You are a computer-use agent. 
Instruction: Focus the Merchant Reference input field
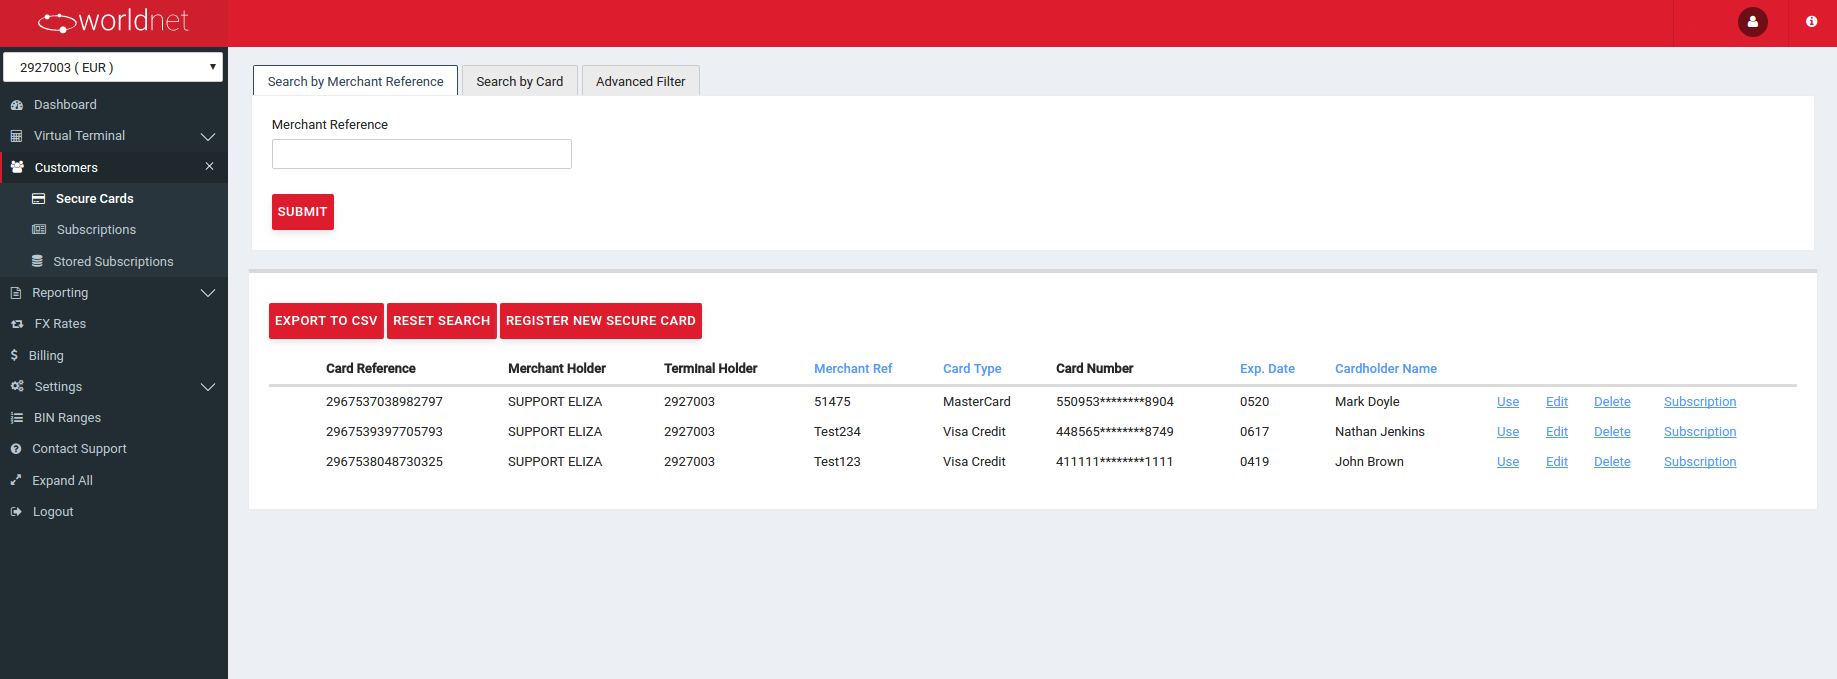422,154
